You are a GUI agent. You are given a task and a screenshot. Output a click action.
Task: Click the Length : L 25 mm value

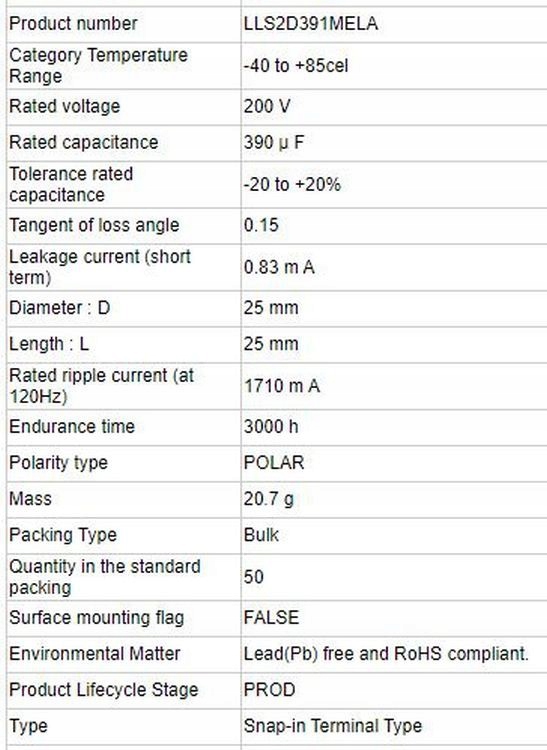pos(271,344)
